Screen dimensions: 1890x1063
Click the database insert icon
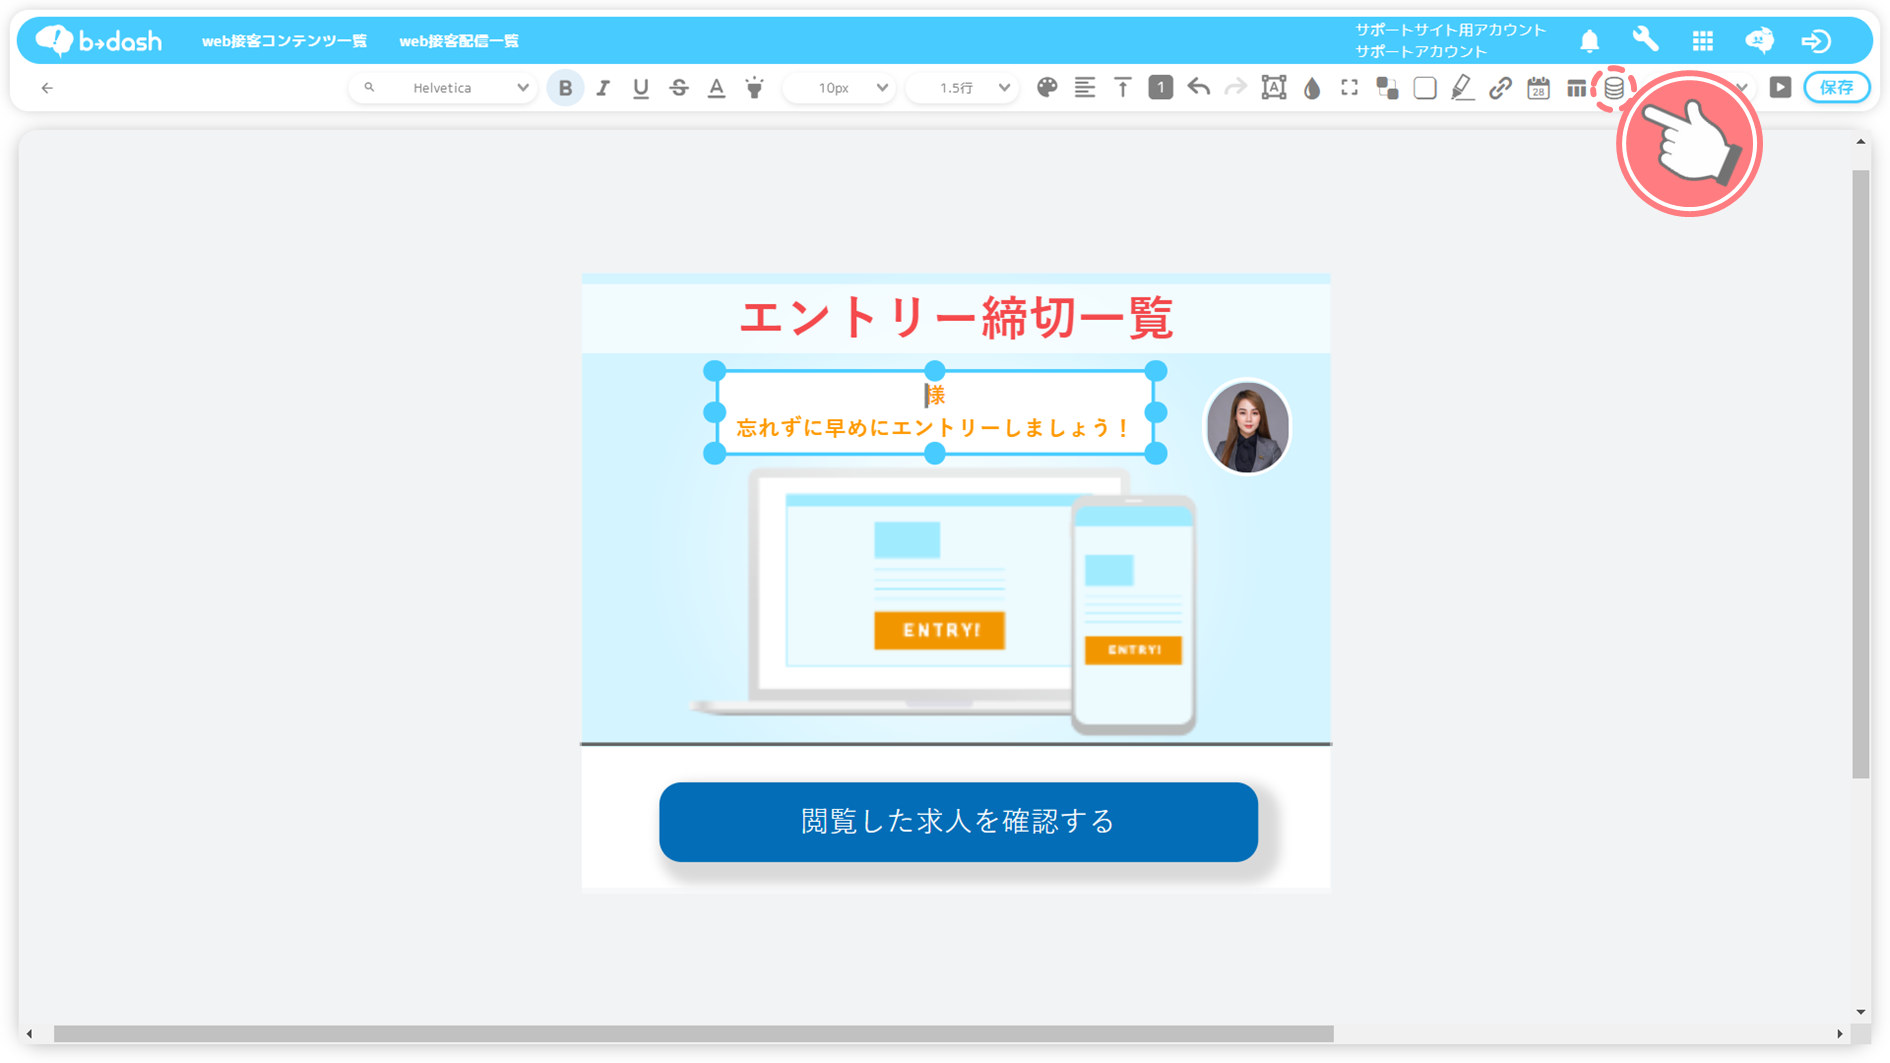coord(1614,88)
